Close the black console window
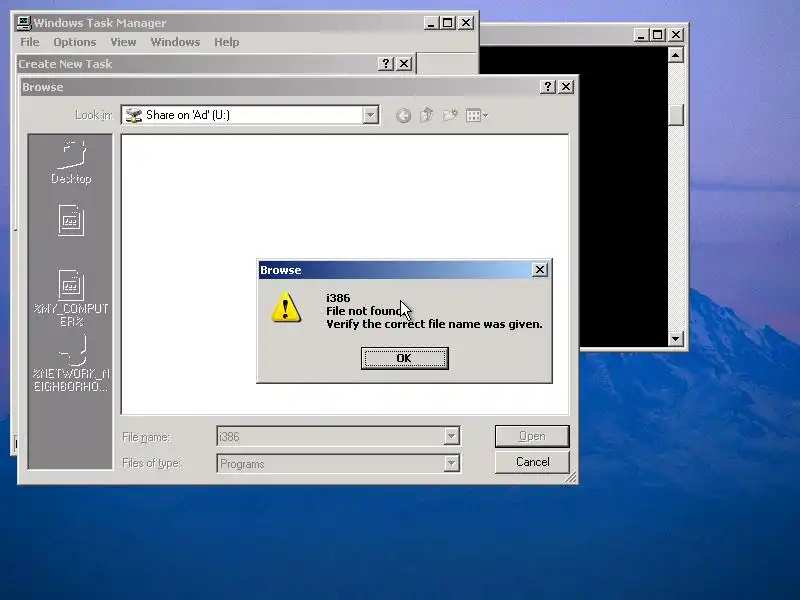This screenshot has height=600, width=800. pos(676,35)
